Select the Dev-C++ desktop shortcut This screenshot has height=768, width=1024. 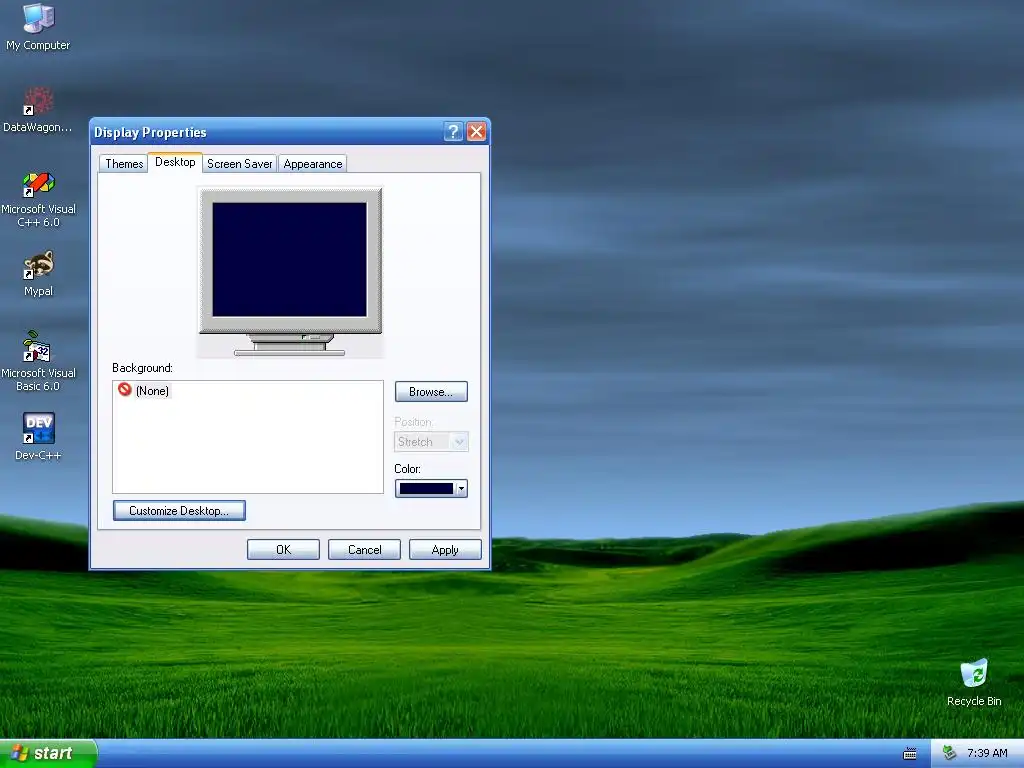[x=38, y=437]
